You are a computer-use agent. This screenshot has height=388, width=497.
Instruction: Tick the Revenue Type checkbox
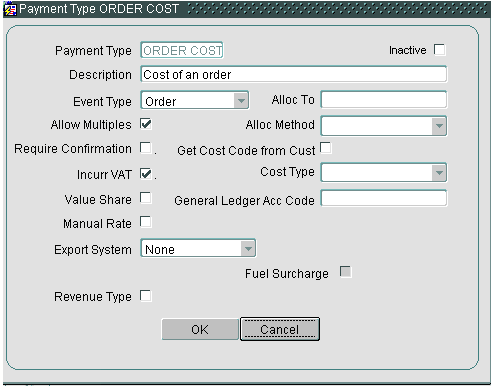point(146,296)
